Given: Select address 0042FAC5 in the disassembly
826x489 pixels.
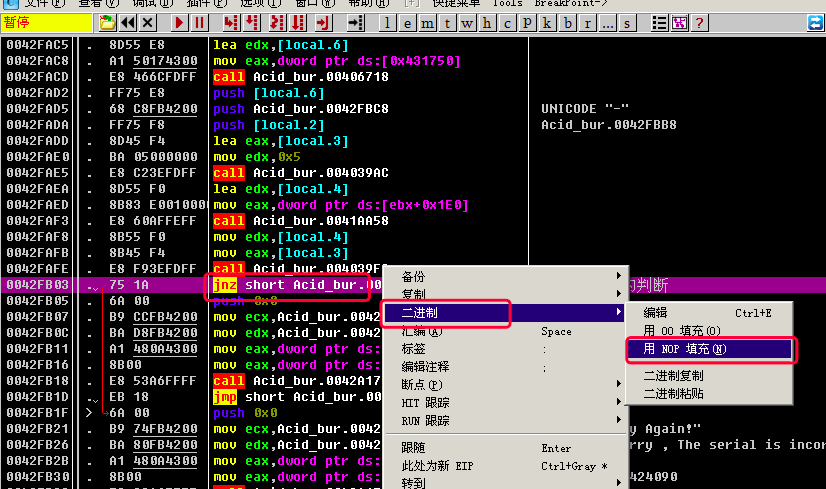Looking at the screenshot, I should tap(37, 45).
